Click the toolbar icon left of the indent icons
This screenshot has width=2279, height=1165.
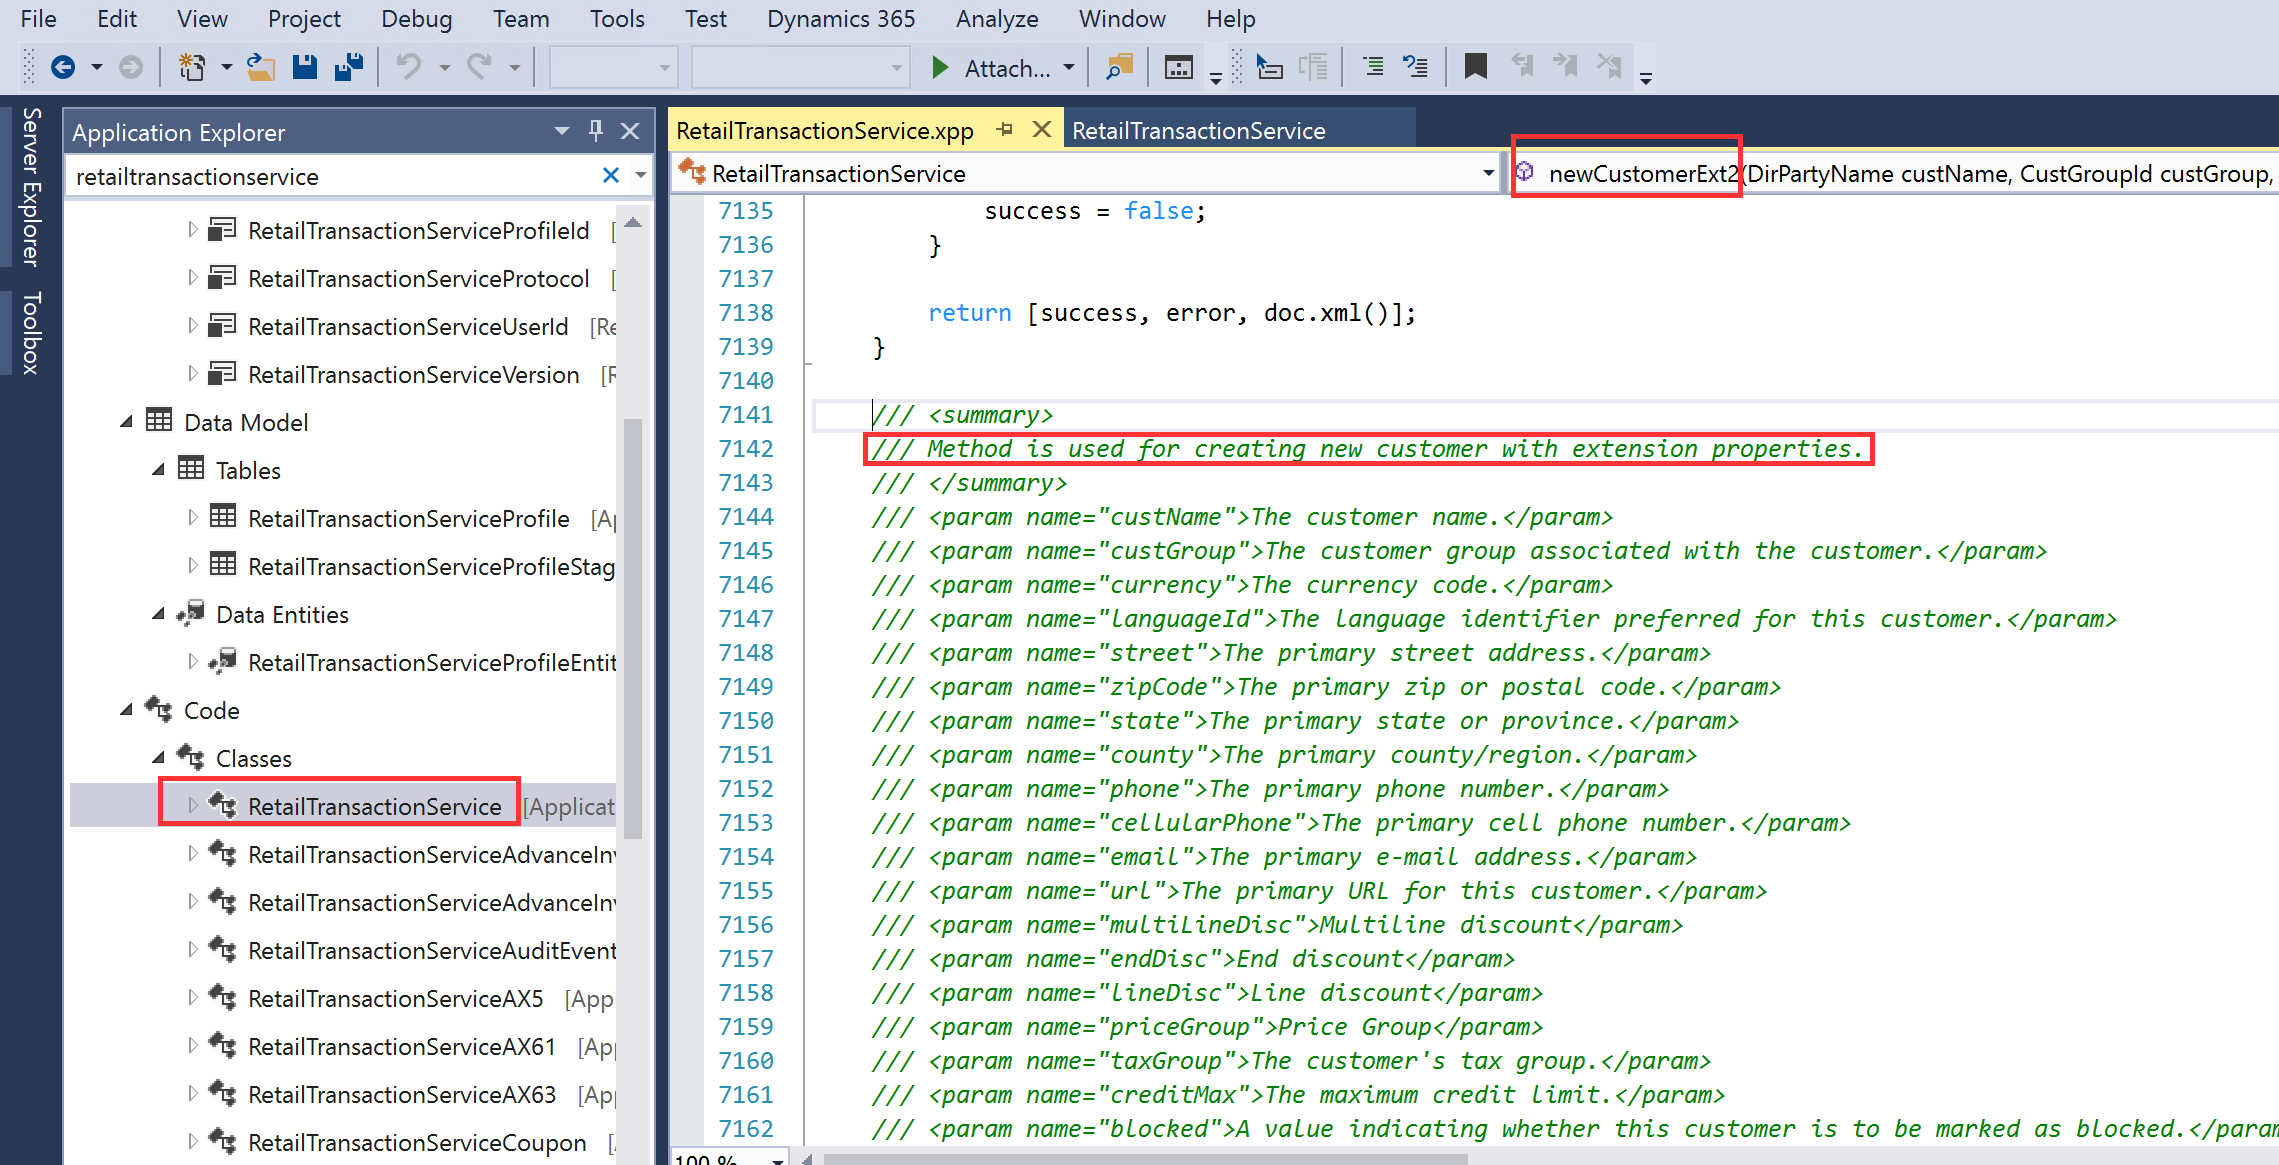pos(1269,67)
